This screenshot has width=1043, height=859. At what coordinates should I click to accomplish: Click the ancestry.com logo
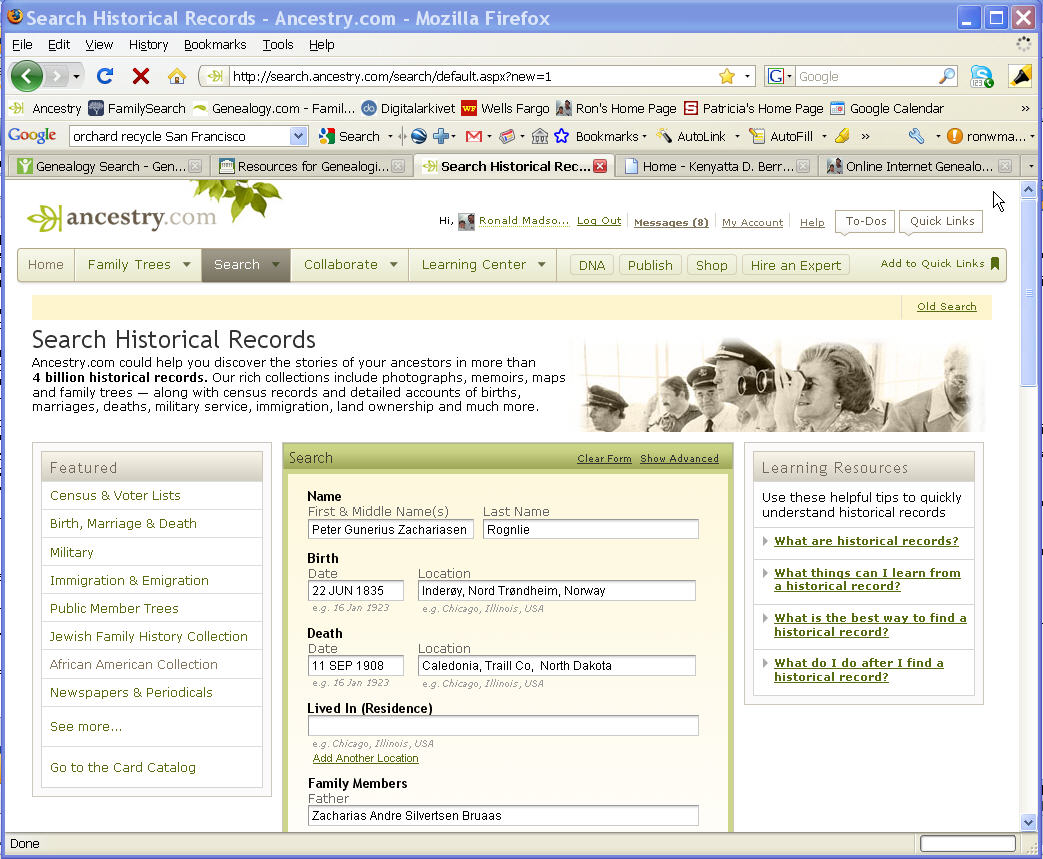point(122,217)
